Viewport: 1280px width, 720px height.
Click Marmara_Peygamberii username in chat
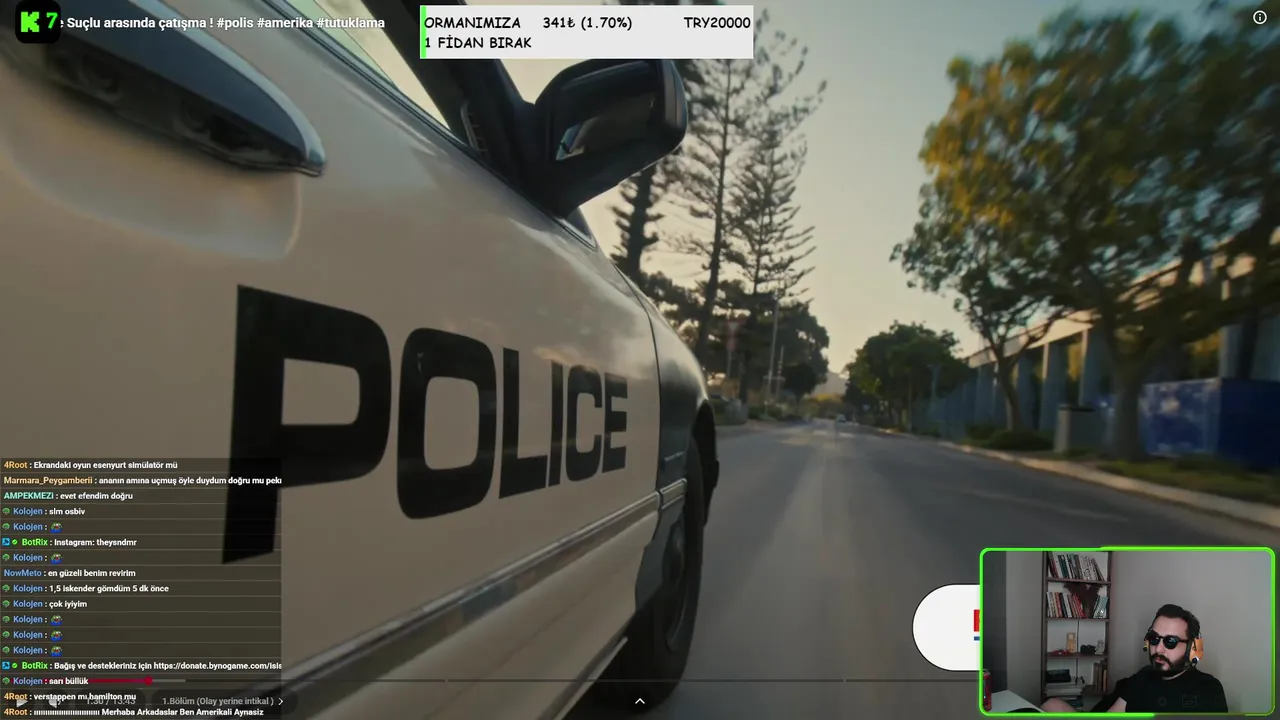[x=47, y=480]
